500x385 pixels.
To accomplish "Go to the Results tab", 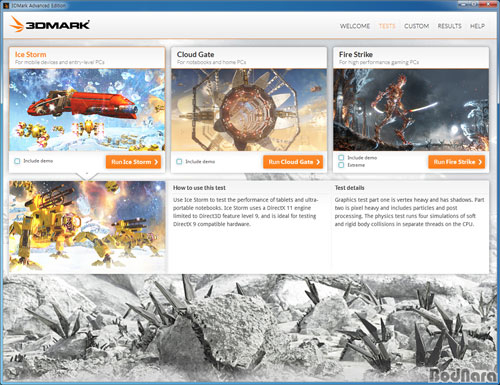I will 449,26.
